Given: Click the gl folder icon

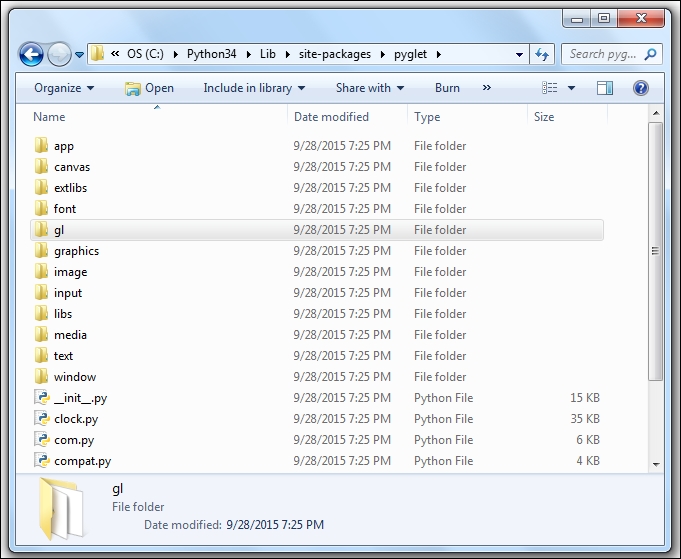Looking at the screenshot, I should pos(41,229).
